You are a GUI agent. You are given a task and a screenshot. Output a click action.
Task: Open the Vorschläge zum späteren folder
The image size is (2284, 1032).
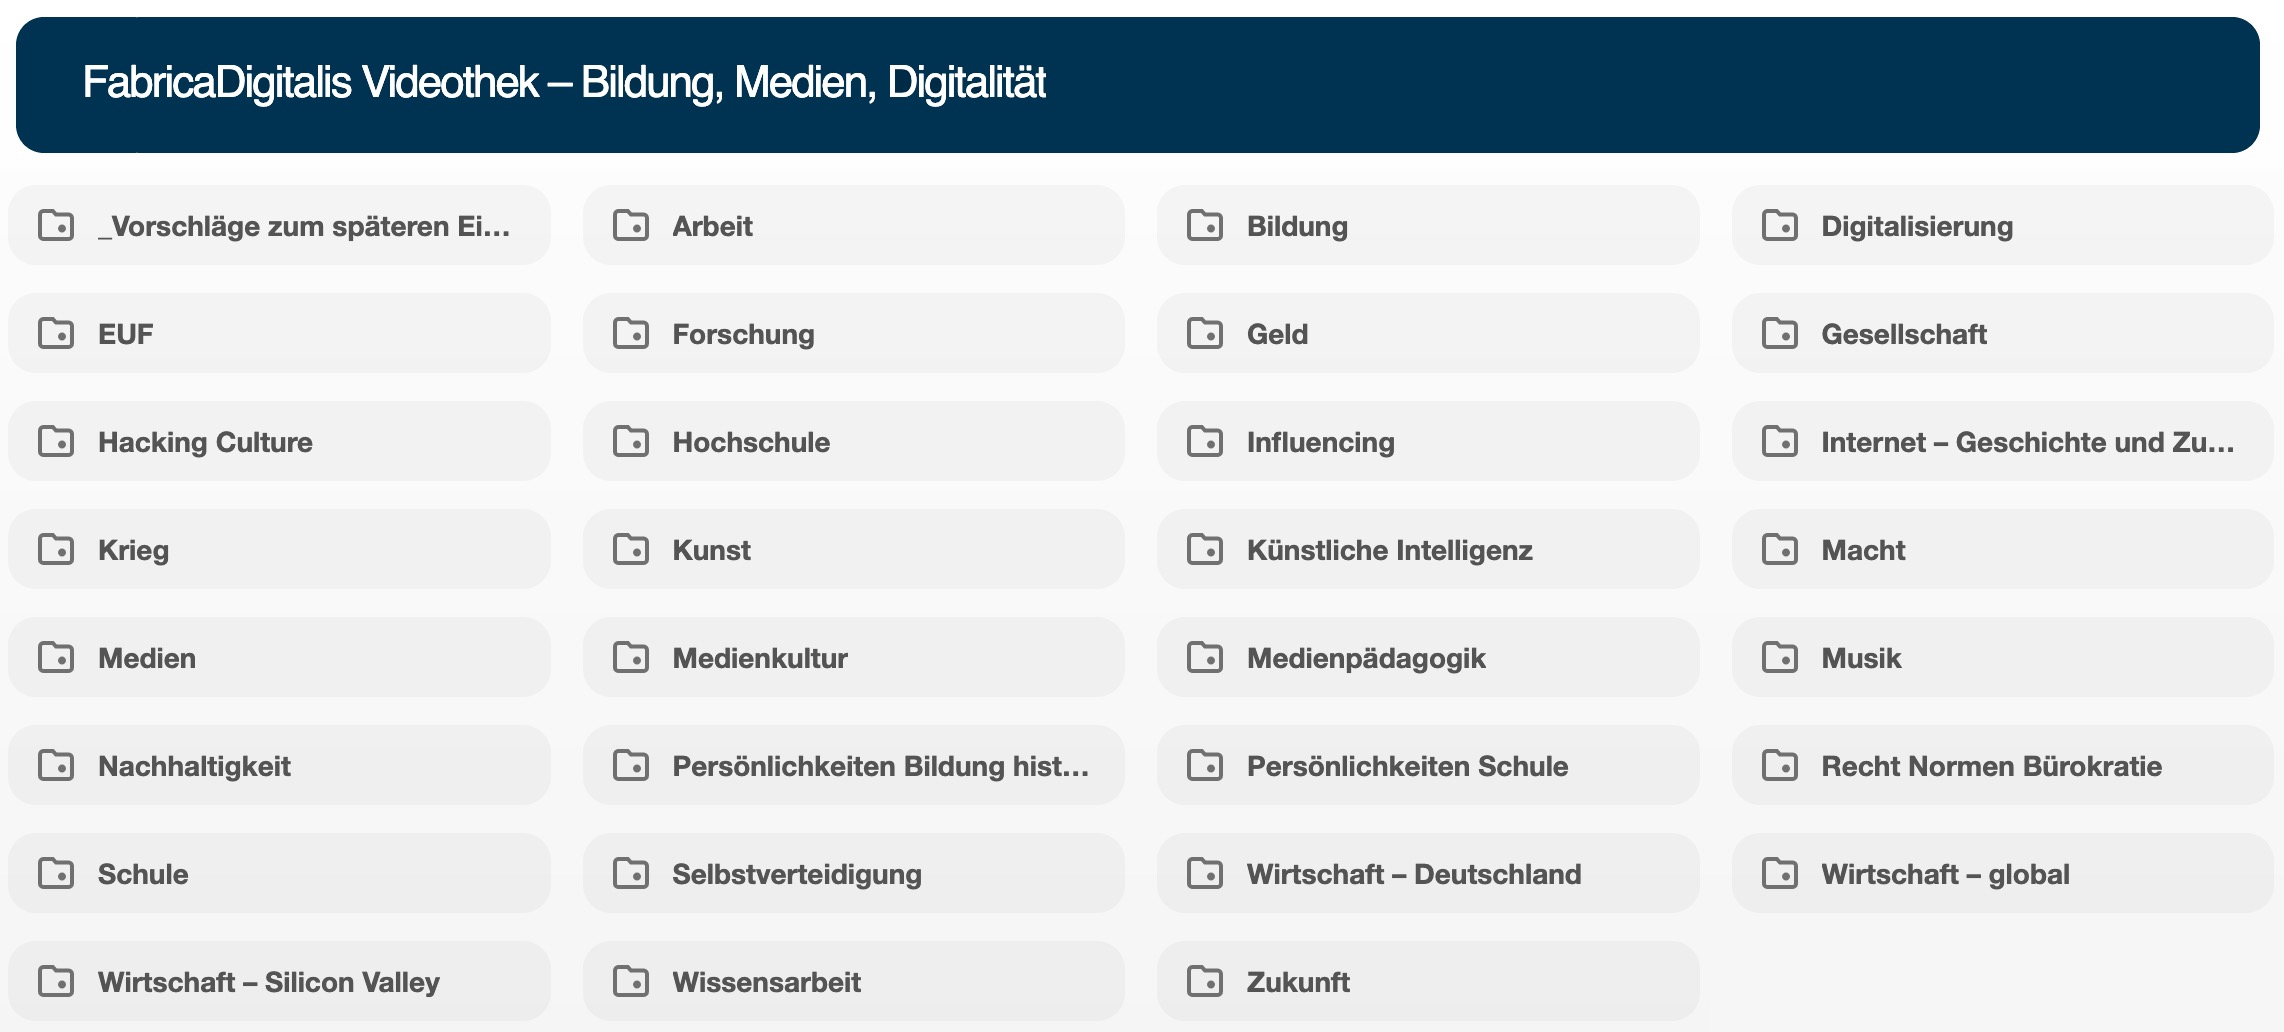304,226
